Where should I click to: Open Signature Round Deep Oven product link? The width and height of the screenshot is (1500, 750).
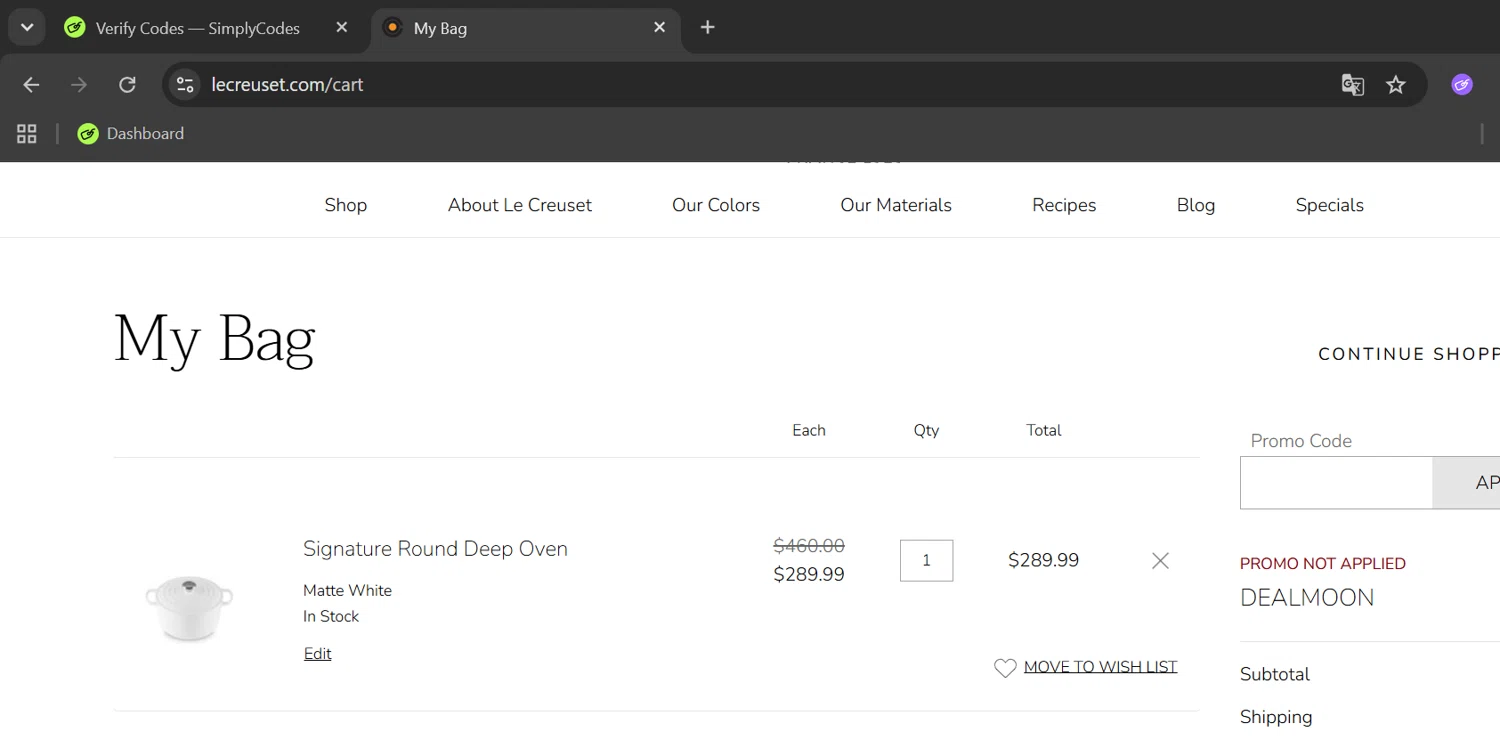tap(435, 549)
